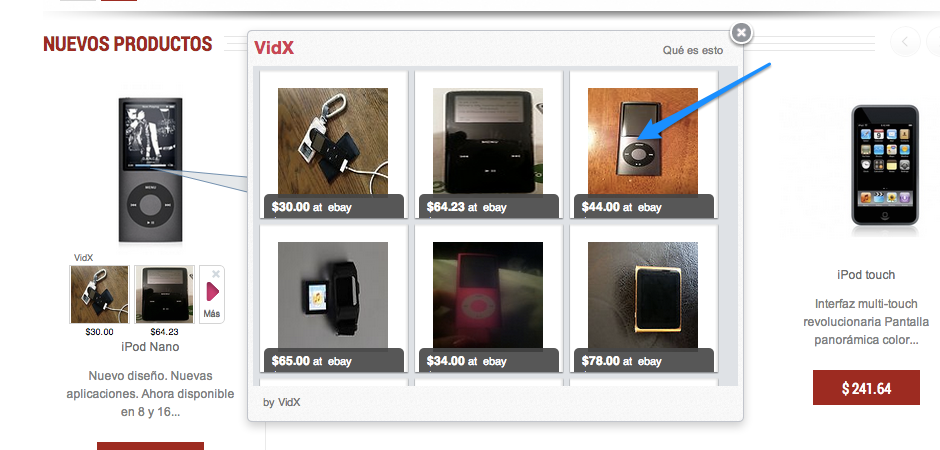
Task: Click the large iPod Nano product image
Action: [149, 170]
